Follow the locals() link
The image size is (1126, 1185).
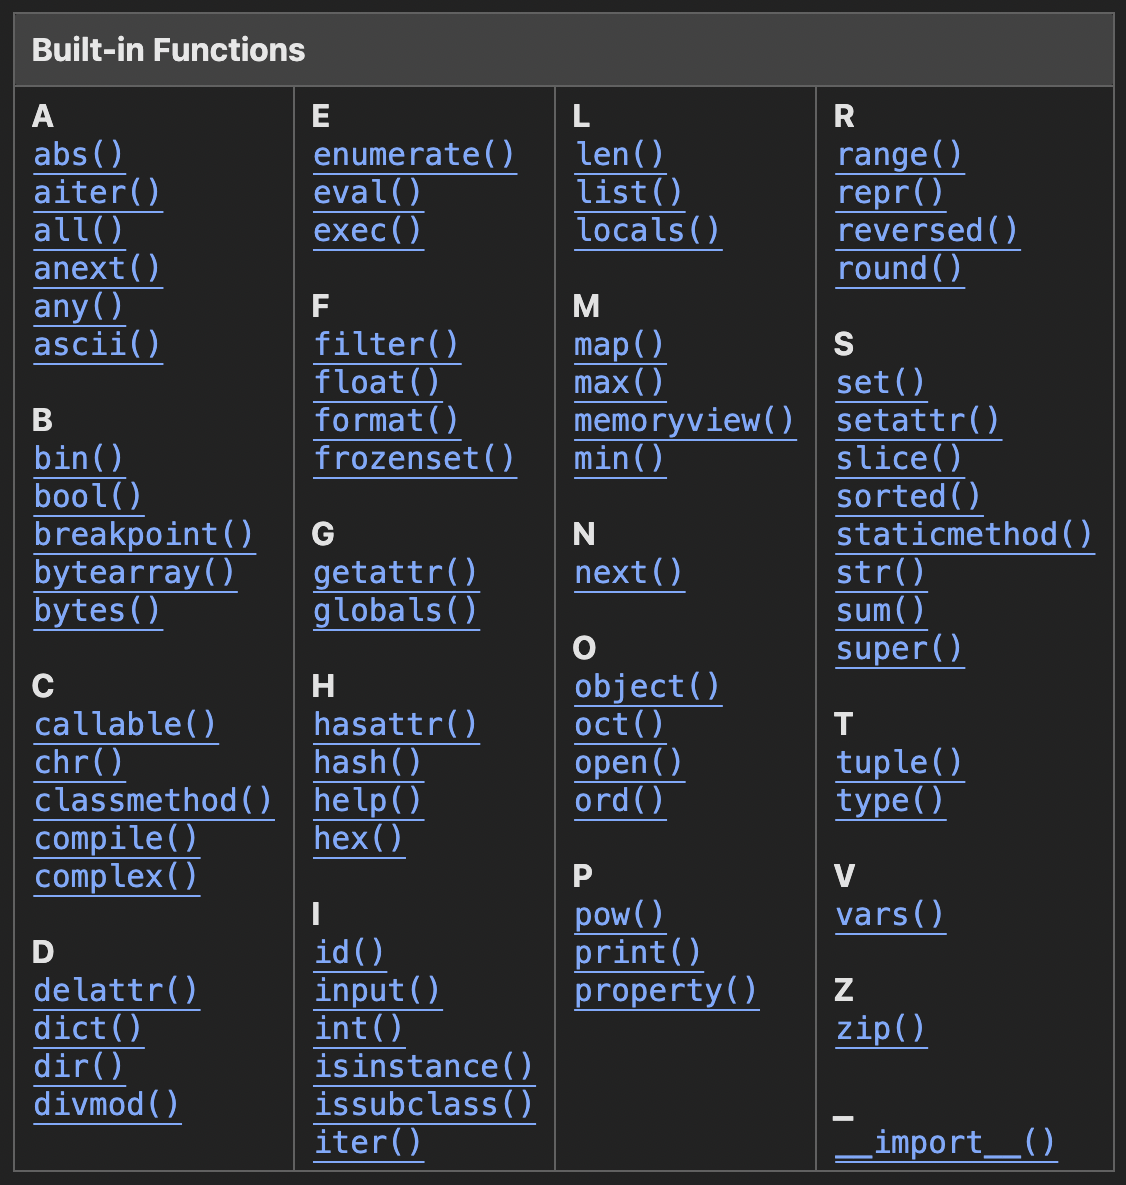point(647,231)
